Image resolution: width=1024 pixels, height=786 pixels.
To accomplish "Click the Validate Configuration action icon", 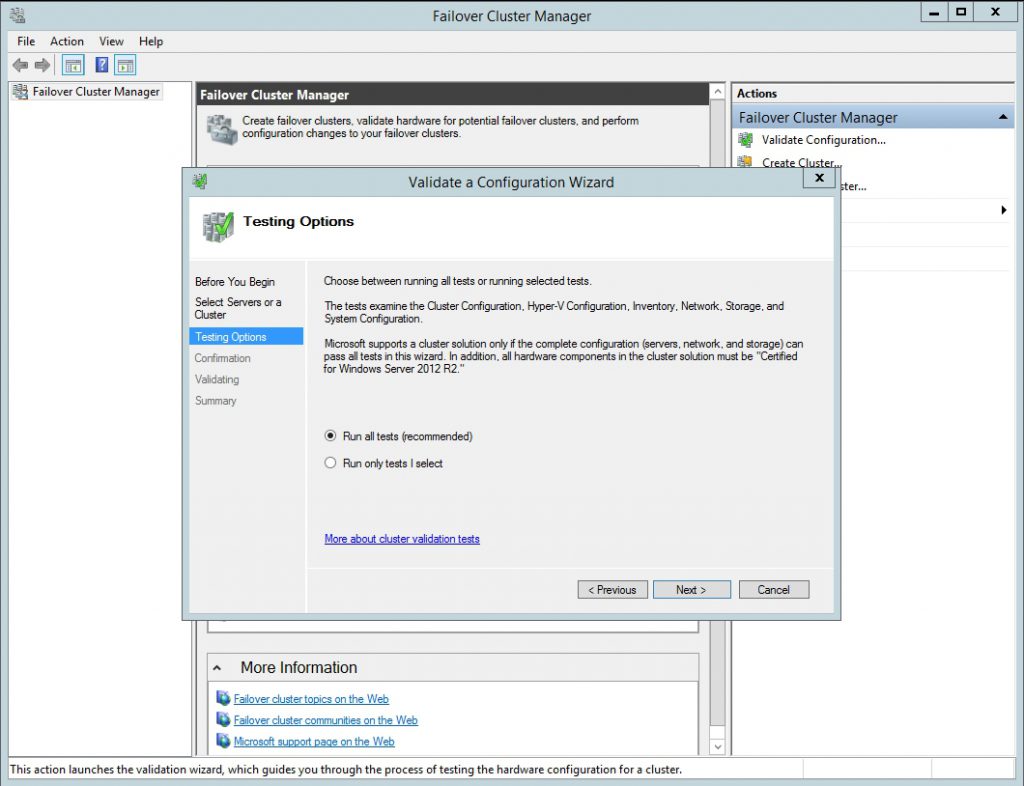I will tap(746, 140).
